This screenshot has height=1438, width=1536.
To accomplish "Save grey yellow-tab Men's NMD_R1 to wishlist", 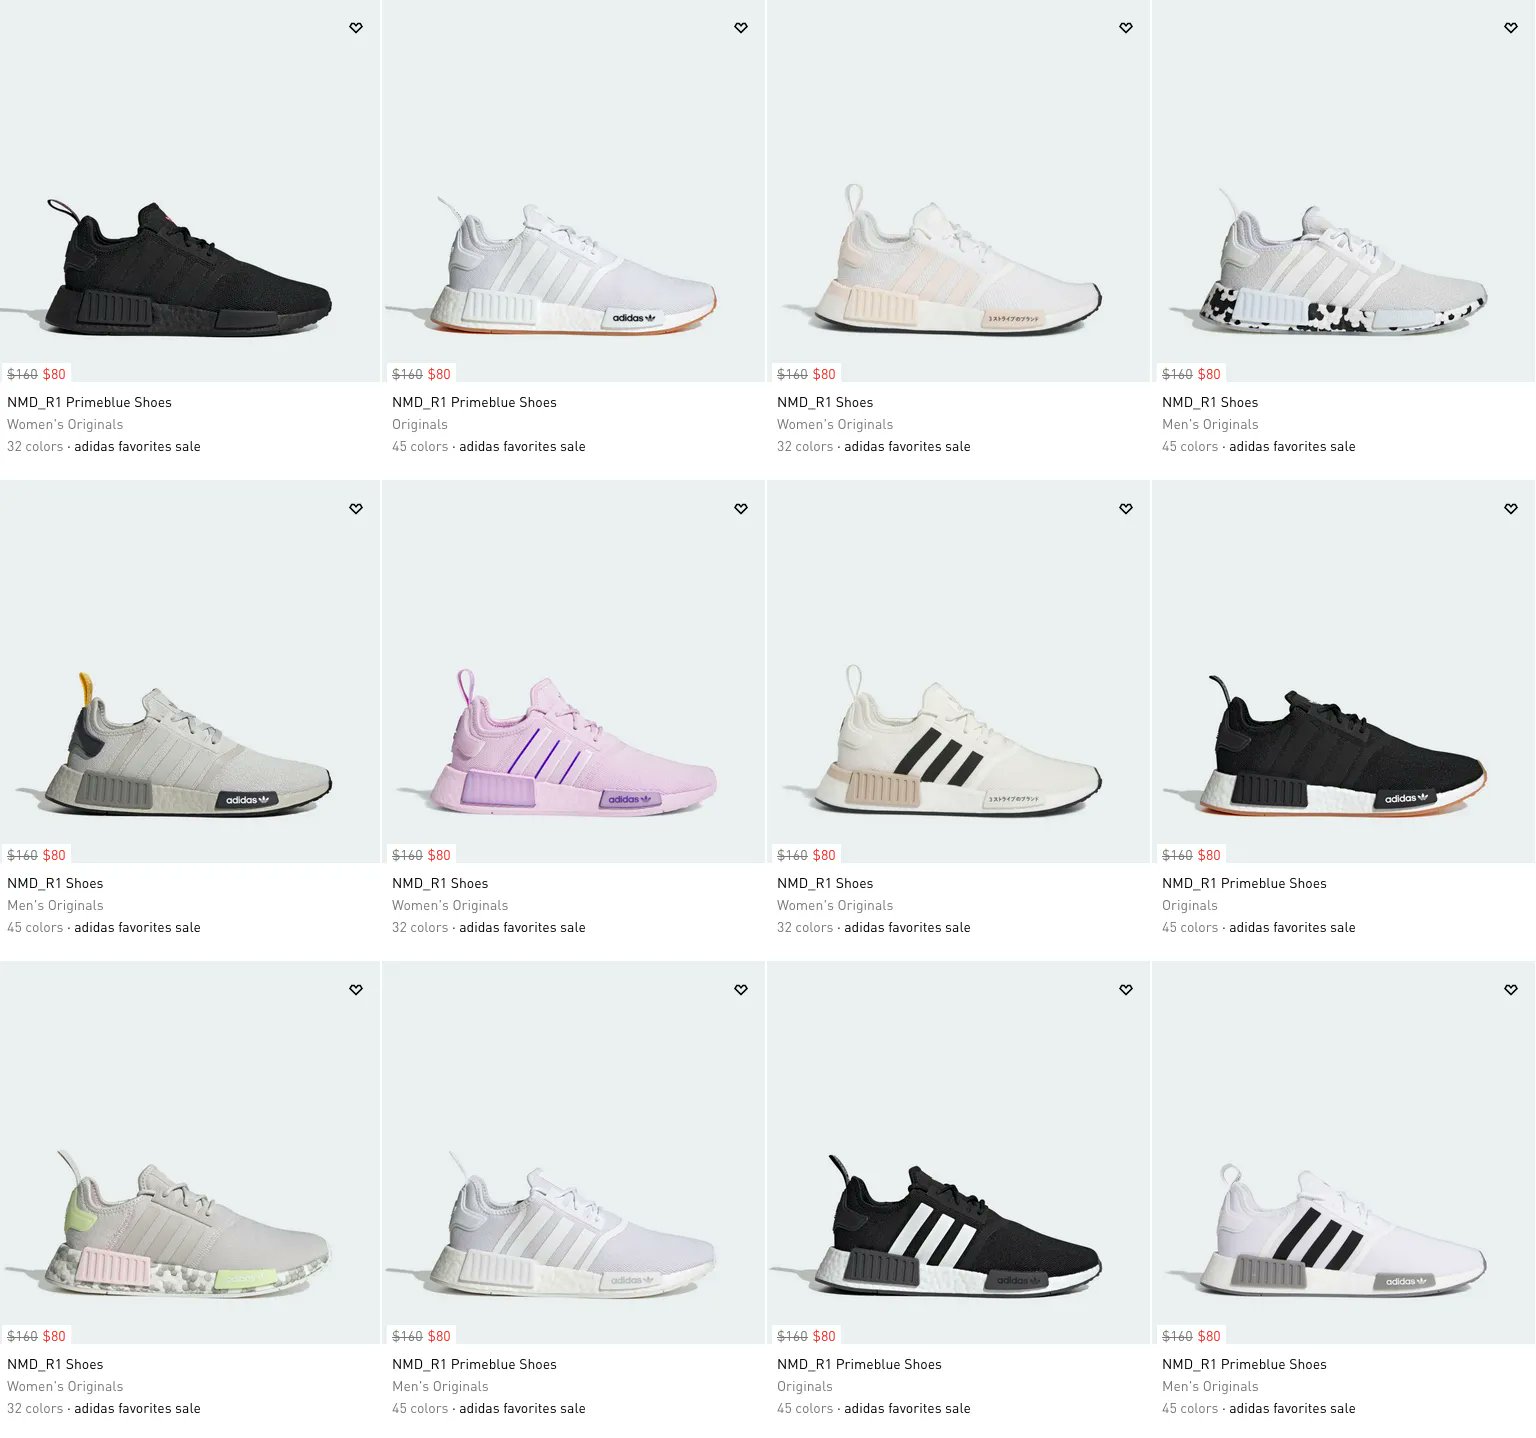I will 356,509.
